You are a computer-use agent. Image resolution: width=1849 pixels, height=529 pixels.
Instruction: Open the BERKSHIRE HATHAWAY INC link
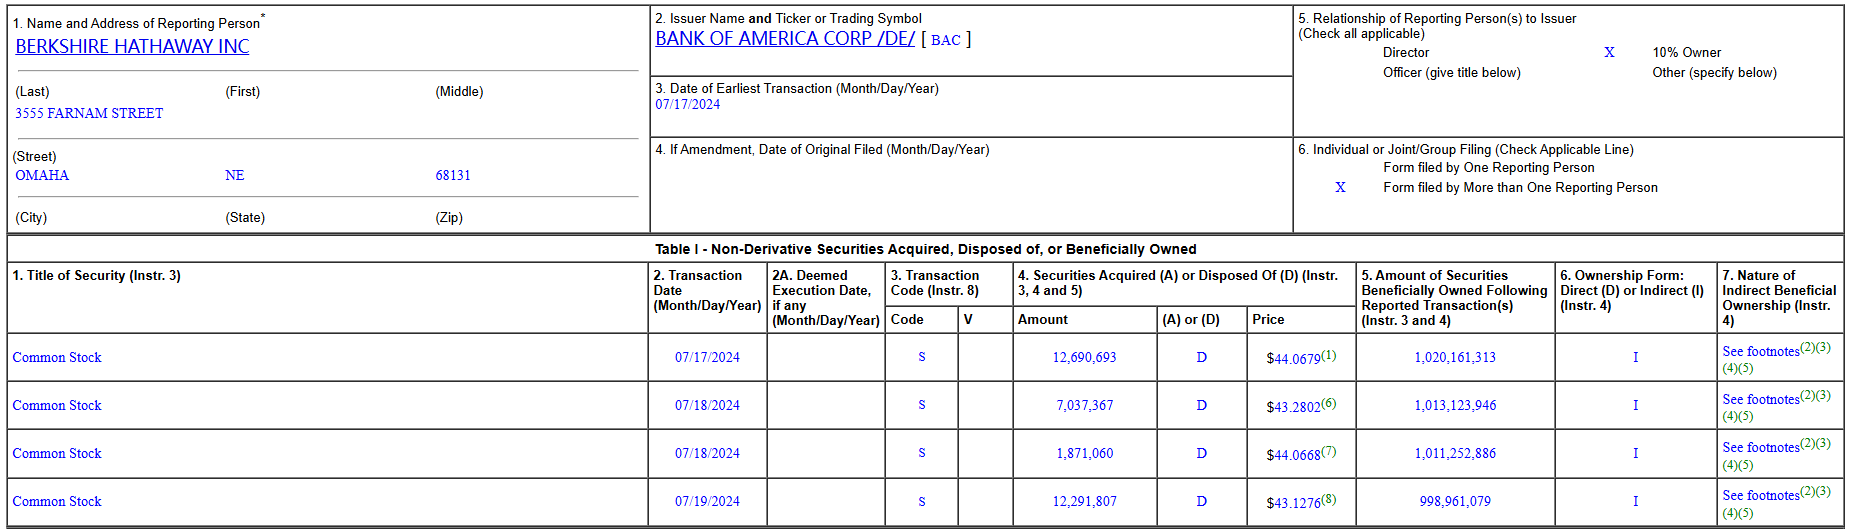[132, 46]
